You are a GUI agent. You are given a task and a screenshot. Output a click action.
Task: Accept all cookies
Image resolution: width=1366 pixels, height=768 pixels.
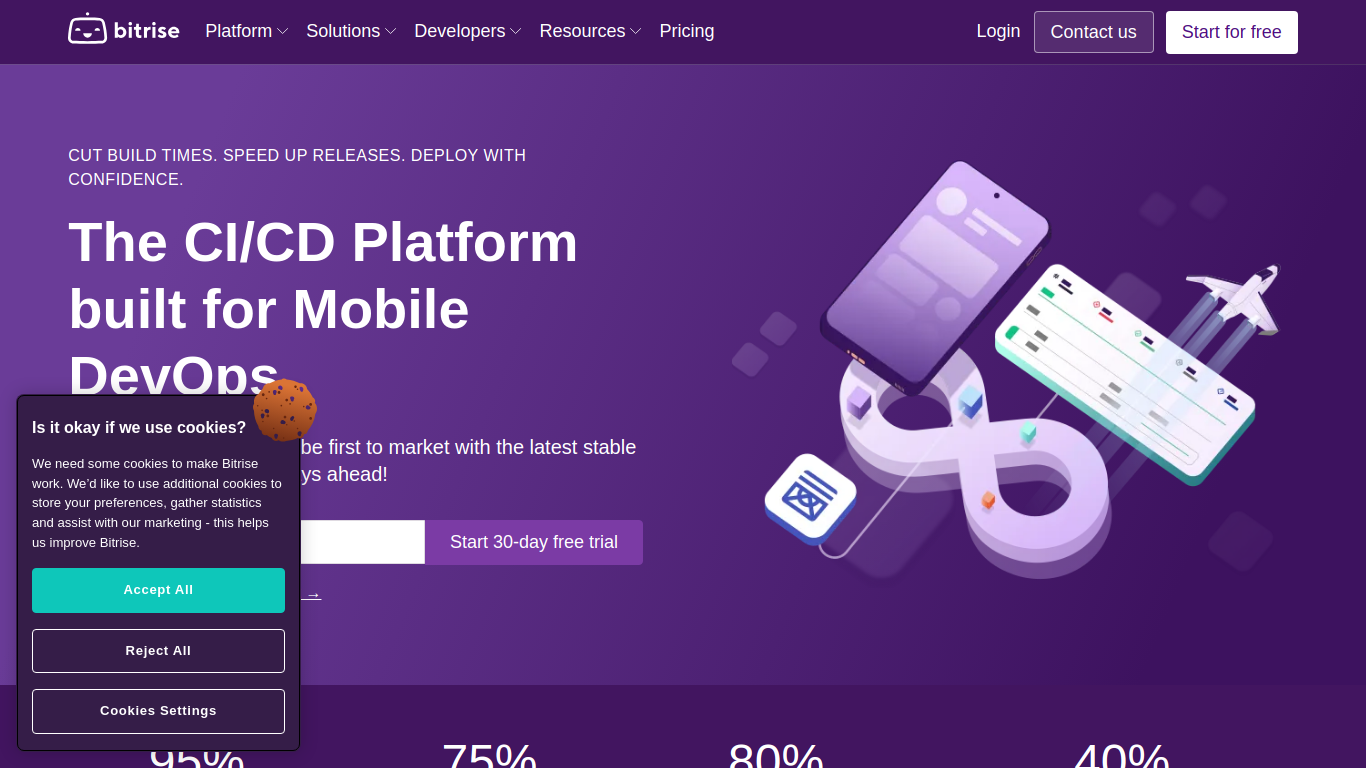158,590
